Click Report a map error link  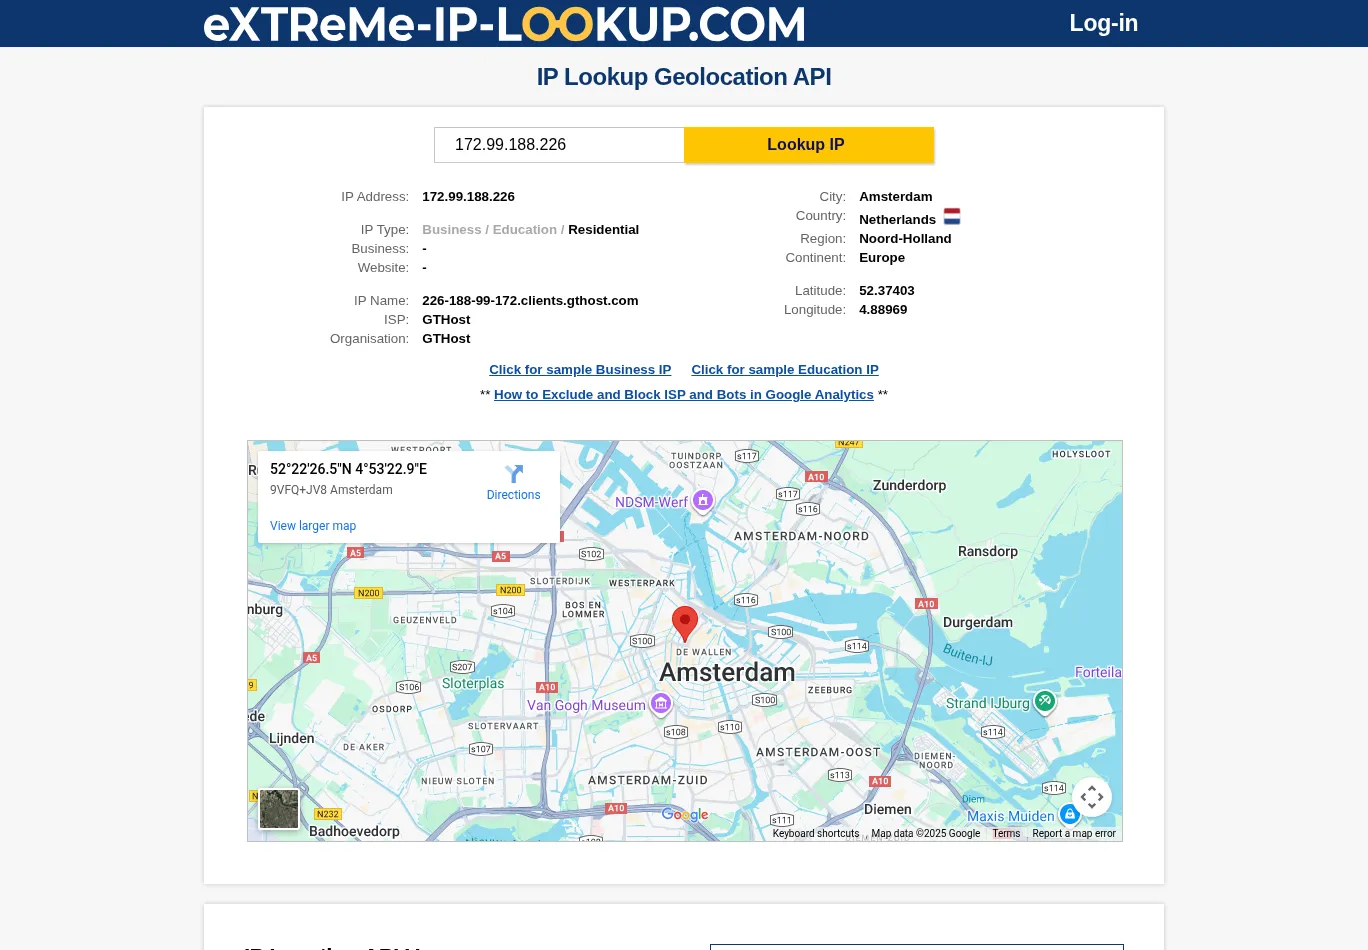click(1074, 834)
